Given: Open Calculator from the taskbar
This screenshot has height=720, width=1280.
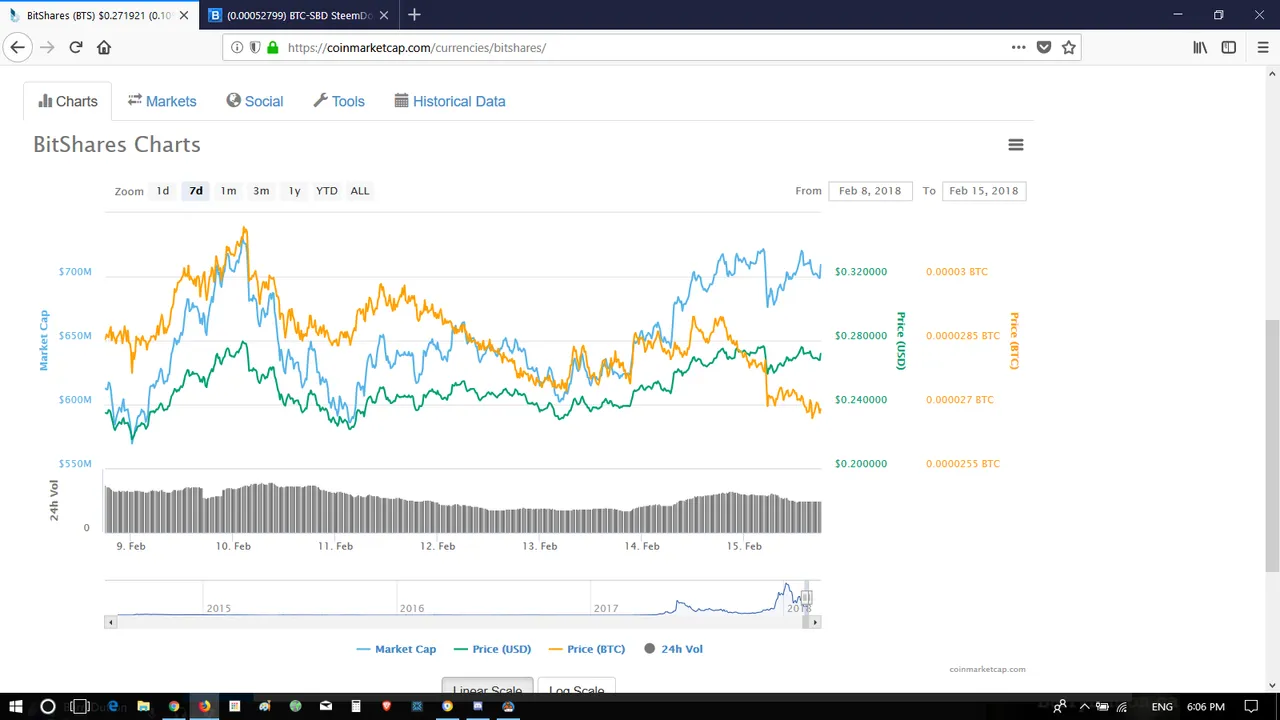Looking at the screenshot, I should (x=356, y=706).
